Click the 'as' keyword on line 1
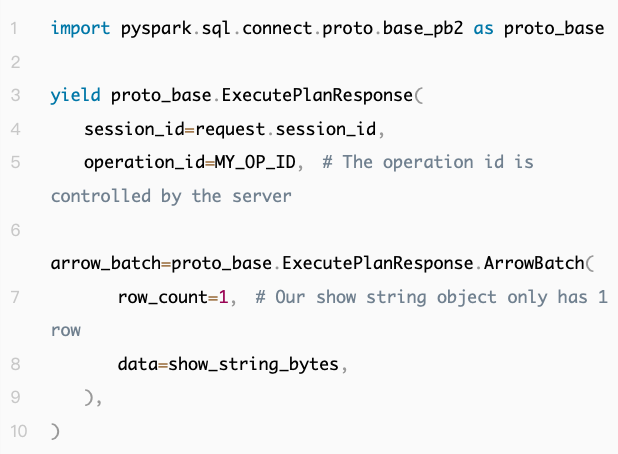Image resolution: width=618 pixels, height=454 pixels. coord(484,30)
